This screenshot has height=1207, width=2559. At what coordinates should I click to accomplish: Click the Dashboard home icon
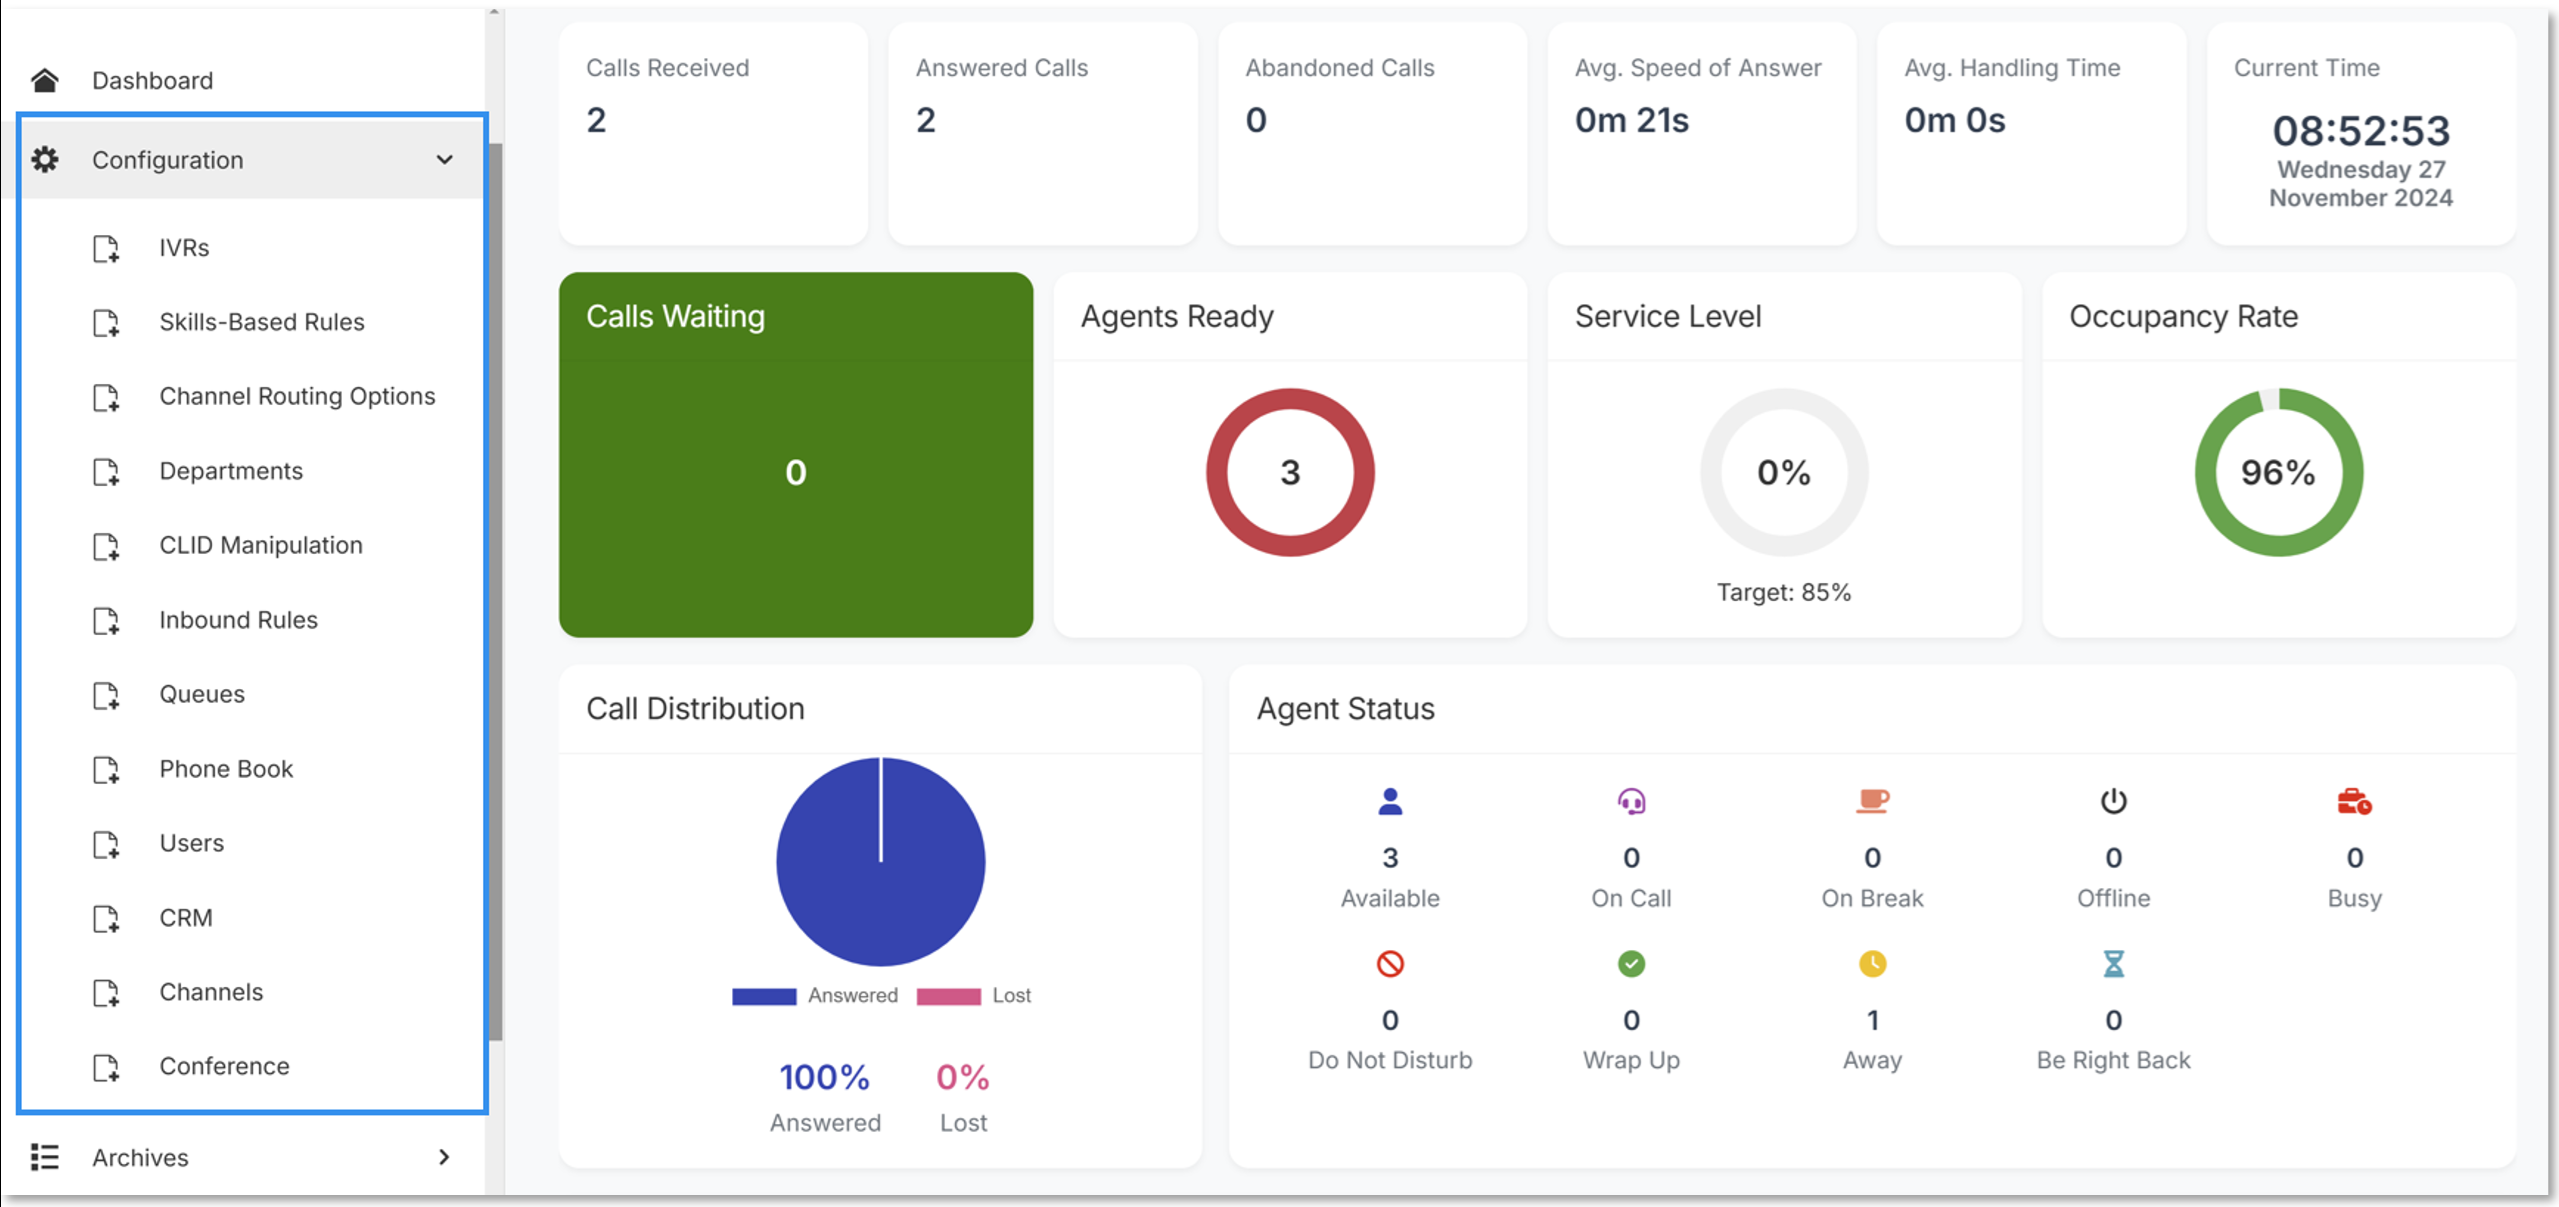pos(45,80)
